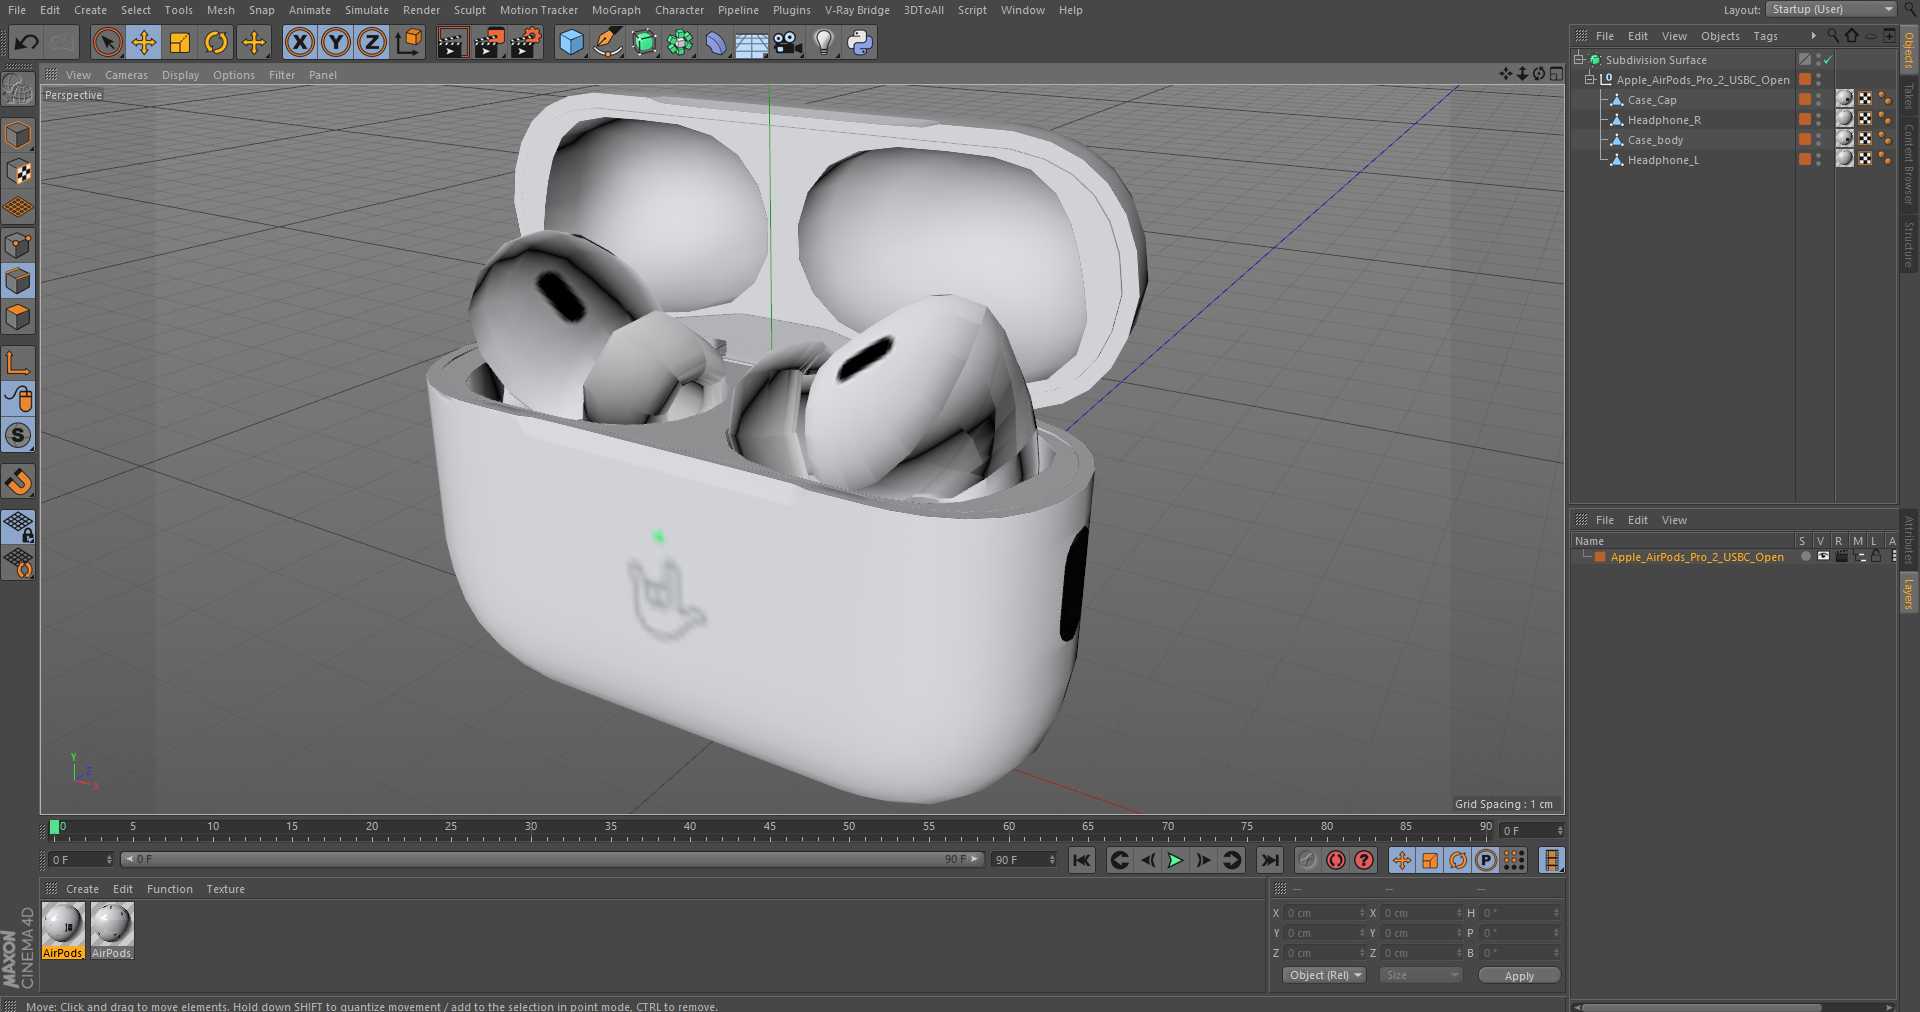Add a light object

824,42
